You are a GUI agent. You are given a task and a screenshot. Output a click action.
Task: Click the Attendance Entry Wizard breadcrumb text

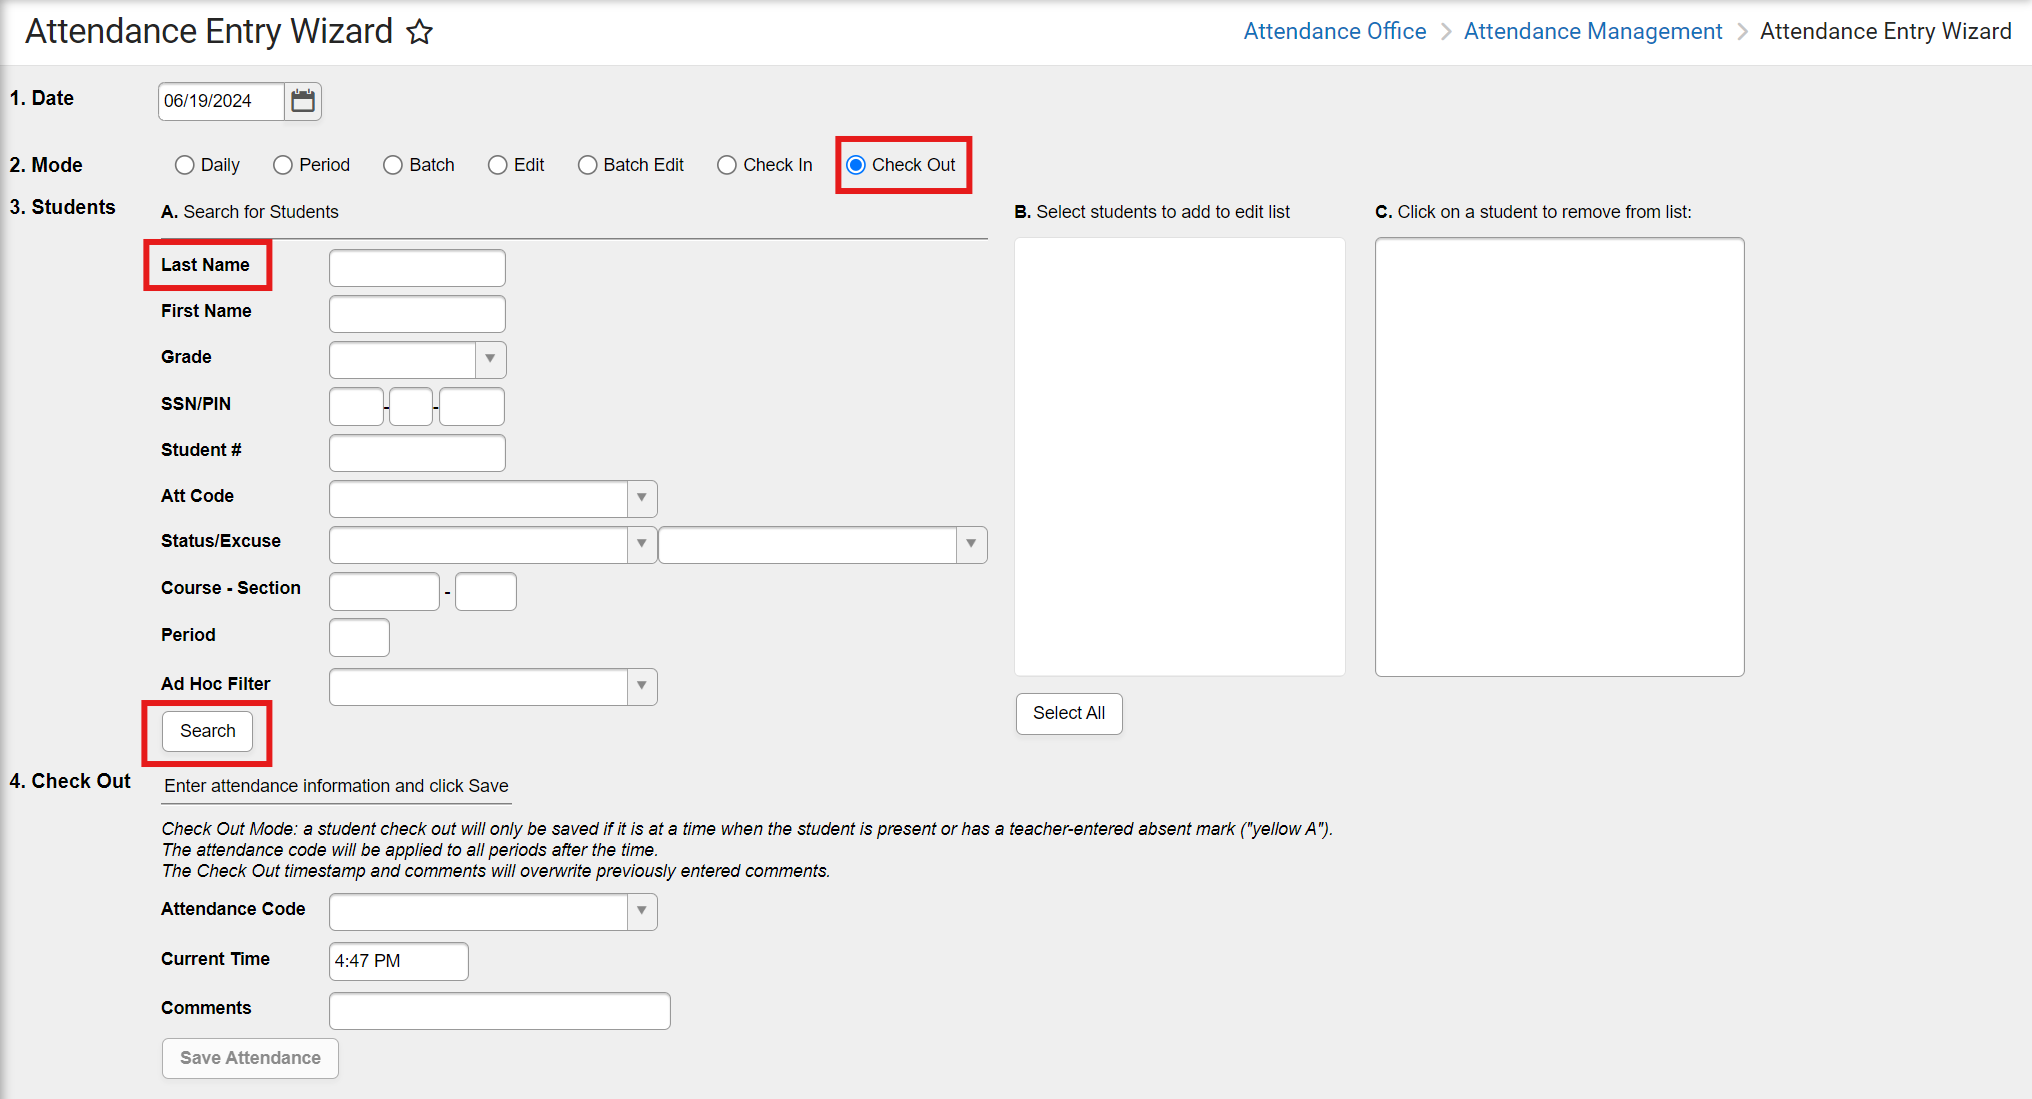(1885, 31)
